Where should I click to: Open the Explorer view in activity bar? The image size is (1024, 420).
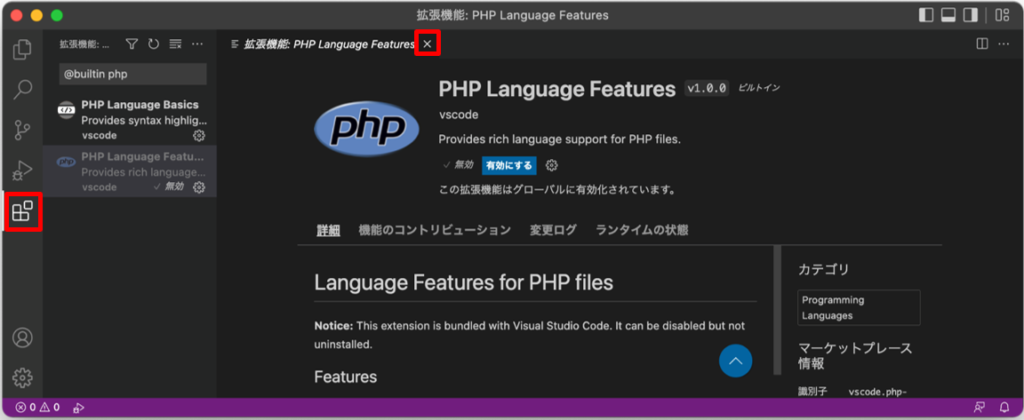click(x=23, y=50)
